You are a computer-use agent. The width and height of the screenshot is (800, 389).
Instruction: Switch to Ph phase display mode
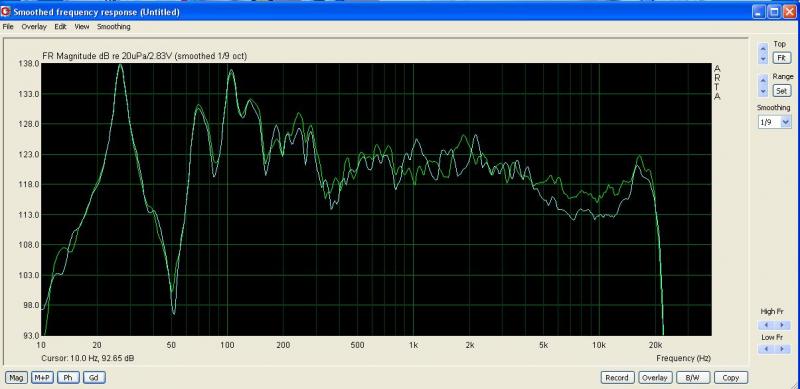click(x=68, y=378)
